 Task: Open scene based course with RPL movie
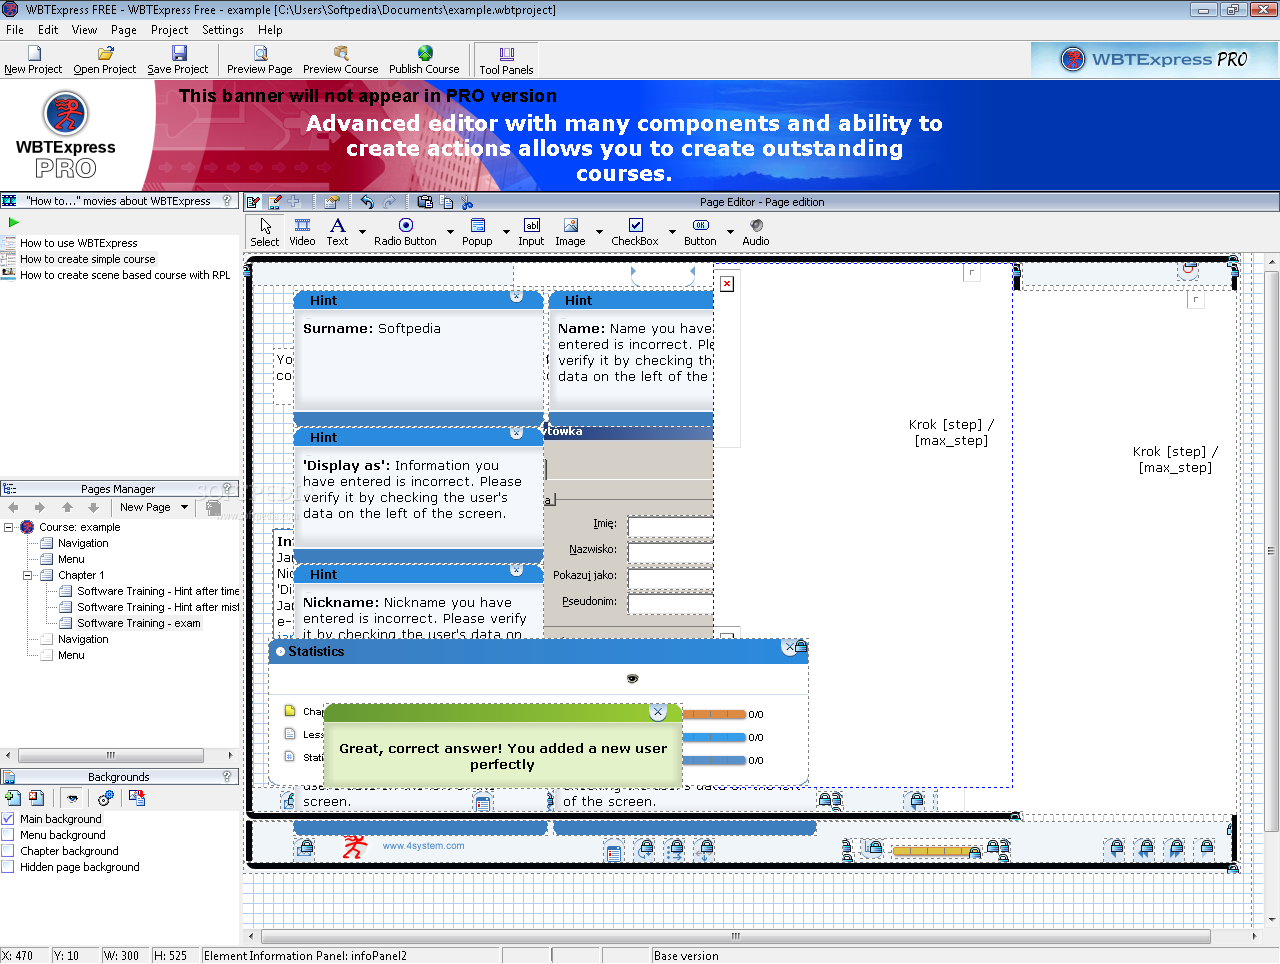(x=125, y=275)
